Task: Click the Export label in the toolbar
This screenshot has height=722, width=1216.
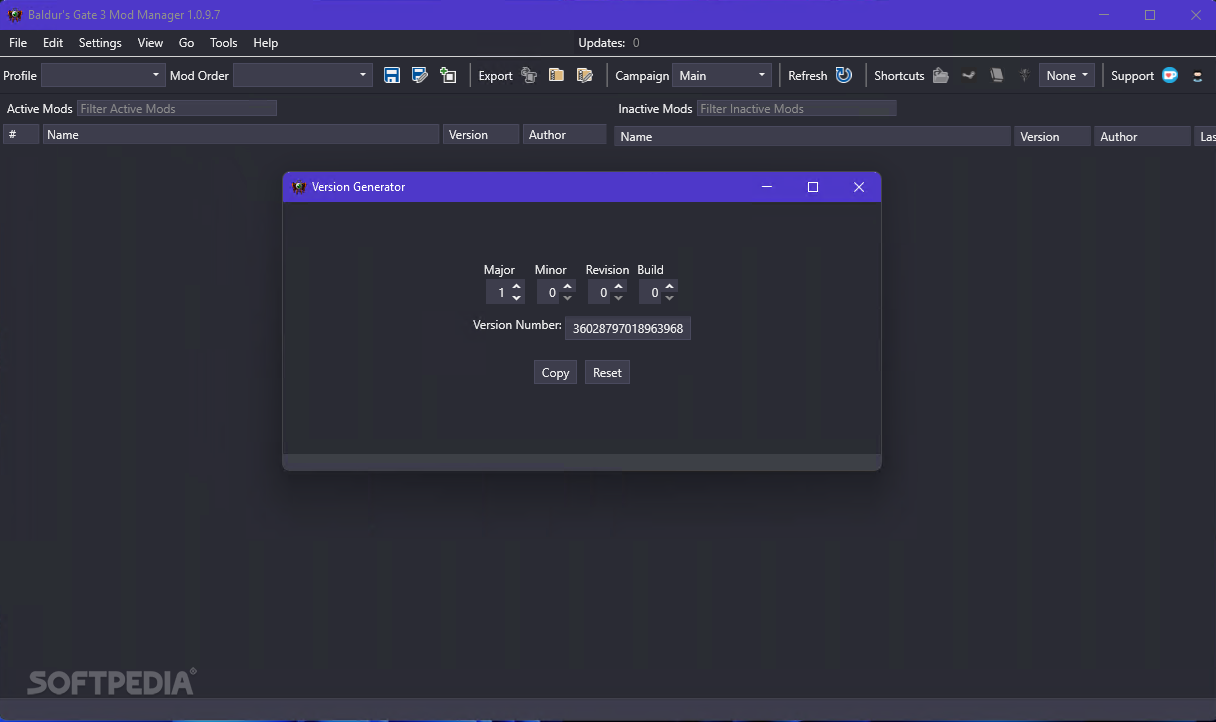Action: [495, 75]
